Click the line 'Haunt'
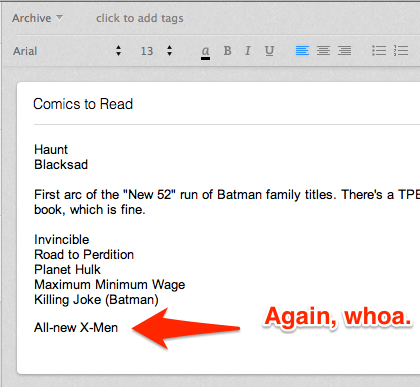 click(x=51, y=149)
